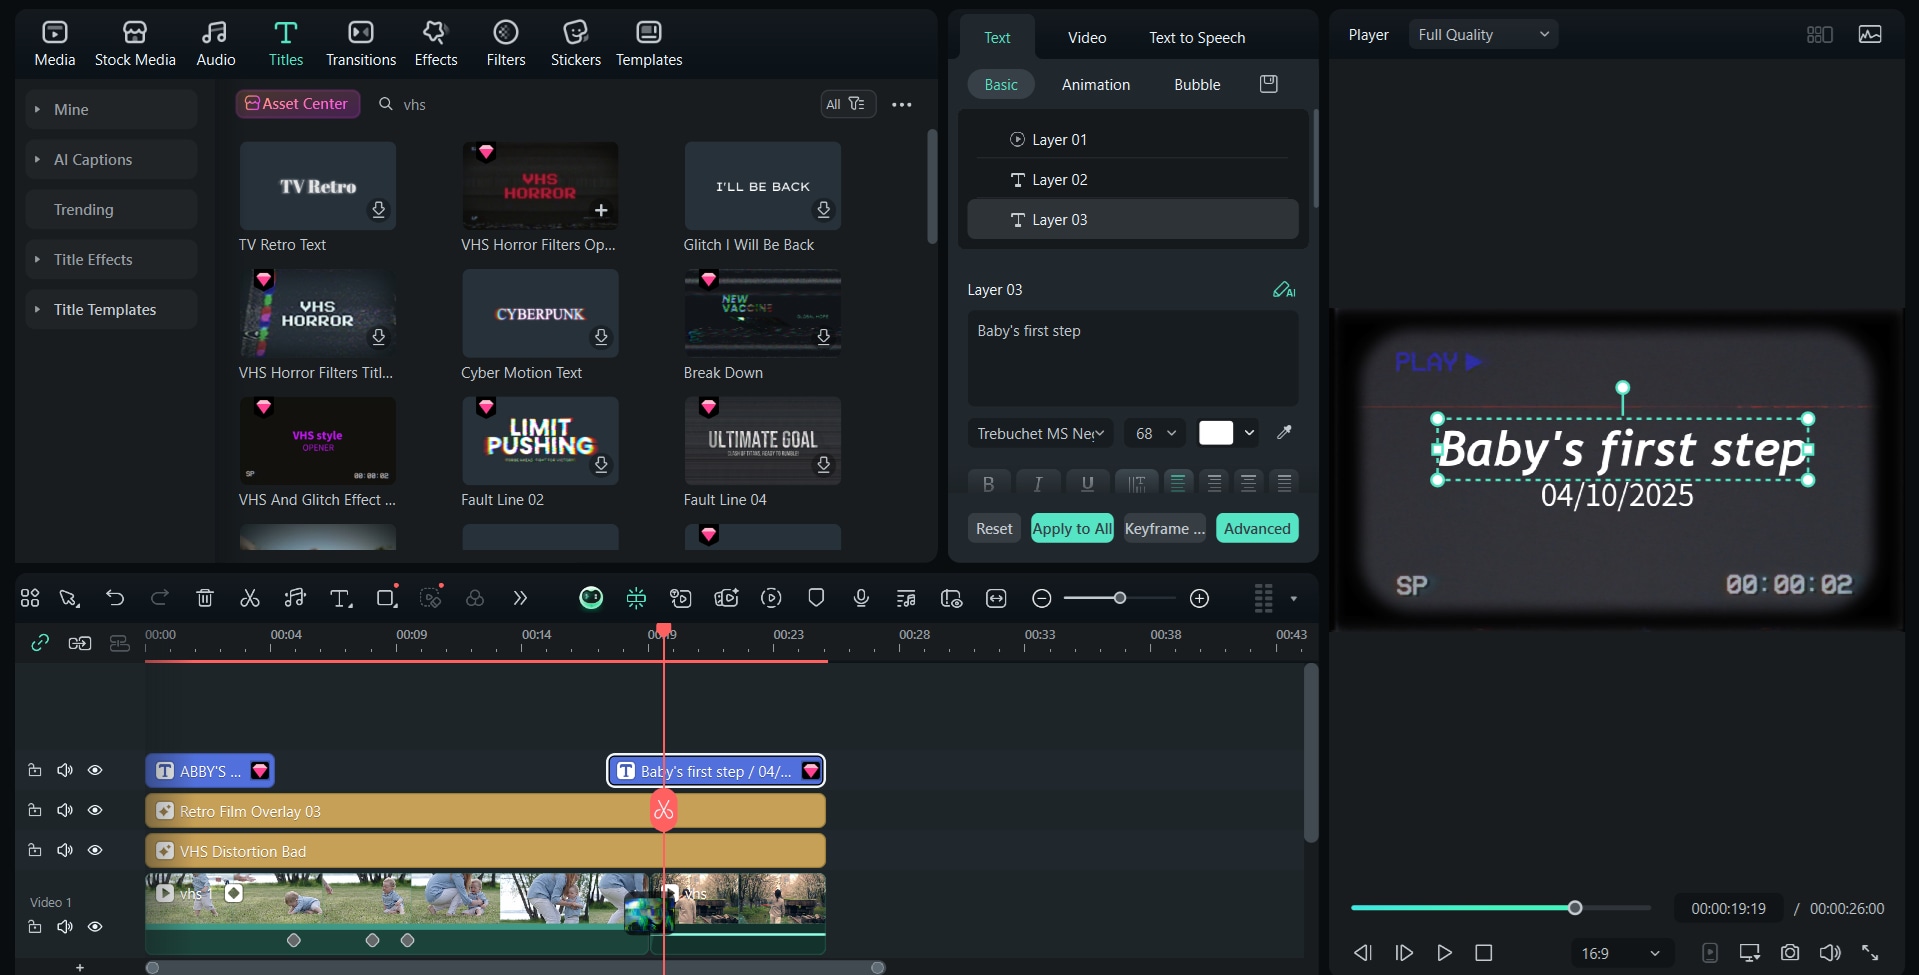The height and width of the screenshot is (975, 1919).
Task: Zoom out of the timeline
Action: click(1041, 598)
